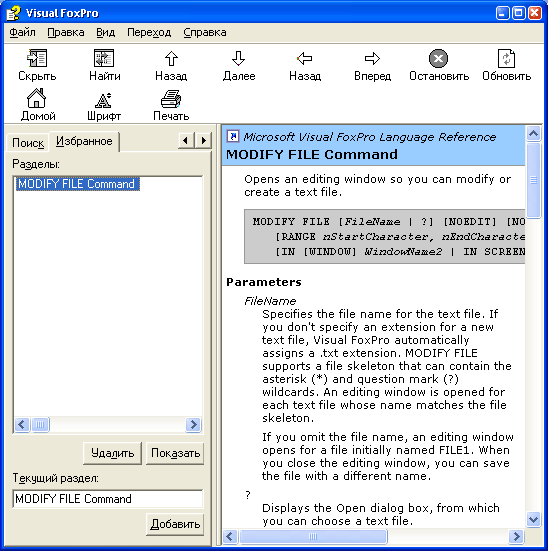Click the content pane vertical scroll thumb
Screen dimensions: 548x551
coord(534,180)
